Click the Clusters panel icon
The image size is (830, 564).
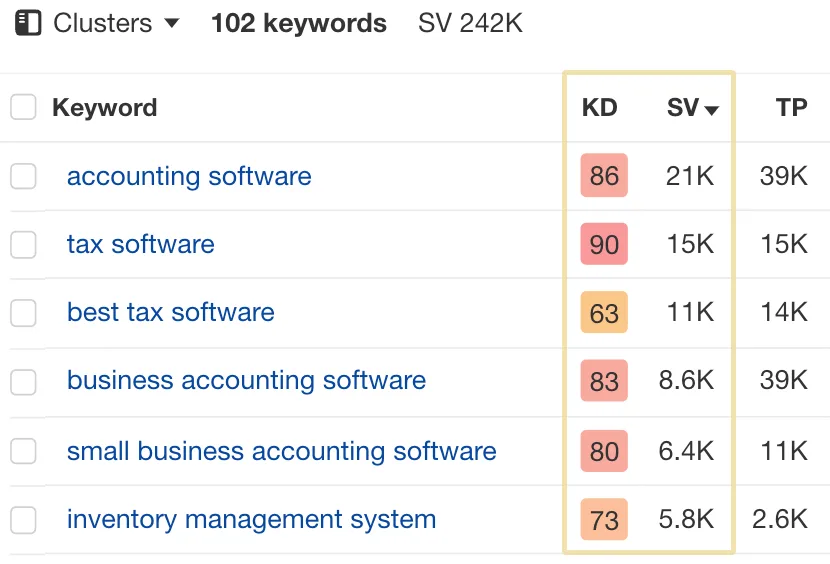point(28,23)
